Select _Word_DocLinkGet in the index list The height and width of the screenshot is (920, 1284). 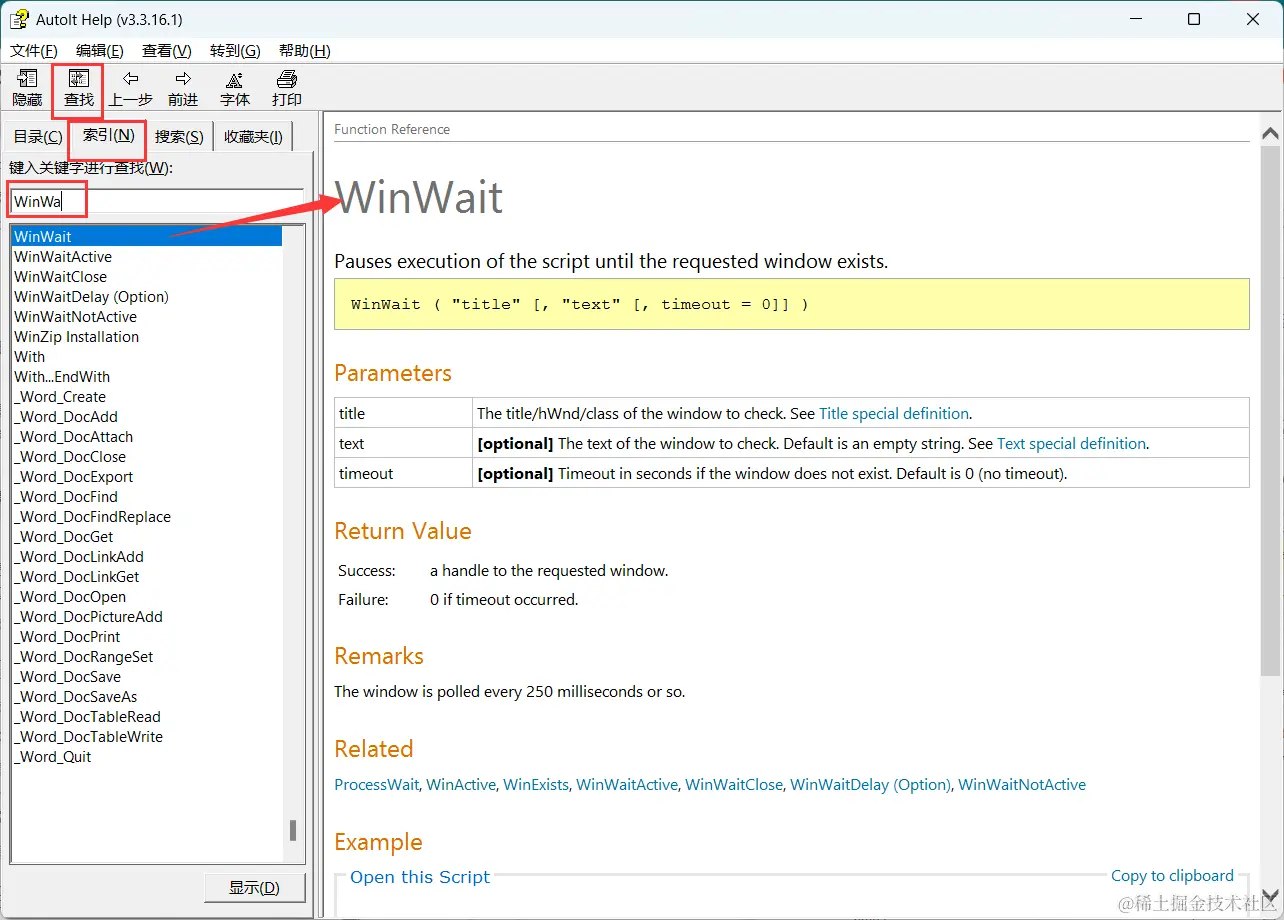coord(77,577)
